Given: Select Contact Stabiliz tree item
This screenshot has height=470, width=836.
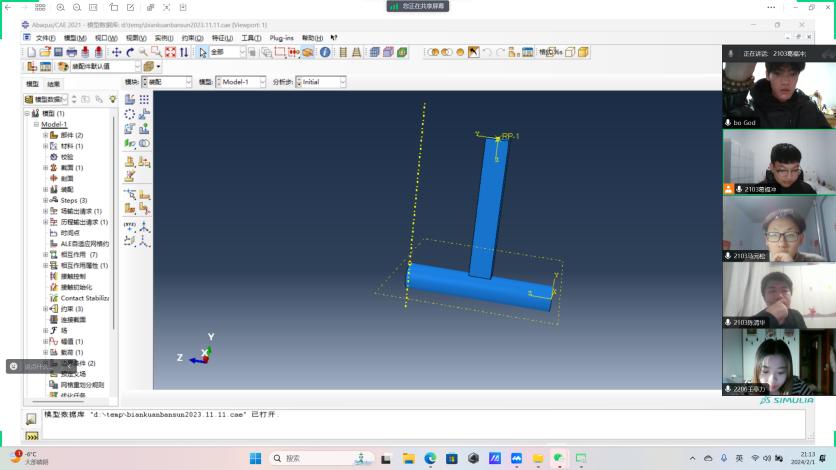Looking at the screenshot, I should (x=84, y=298).
